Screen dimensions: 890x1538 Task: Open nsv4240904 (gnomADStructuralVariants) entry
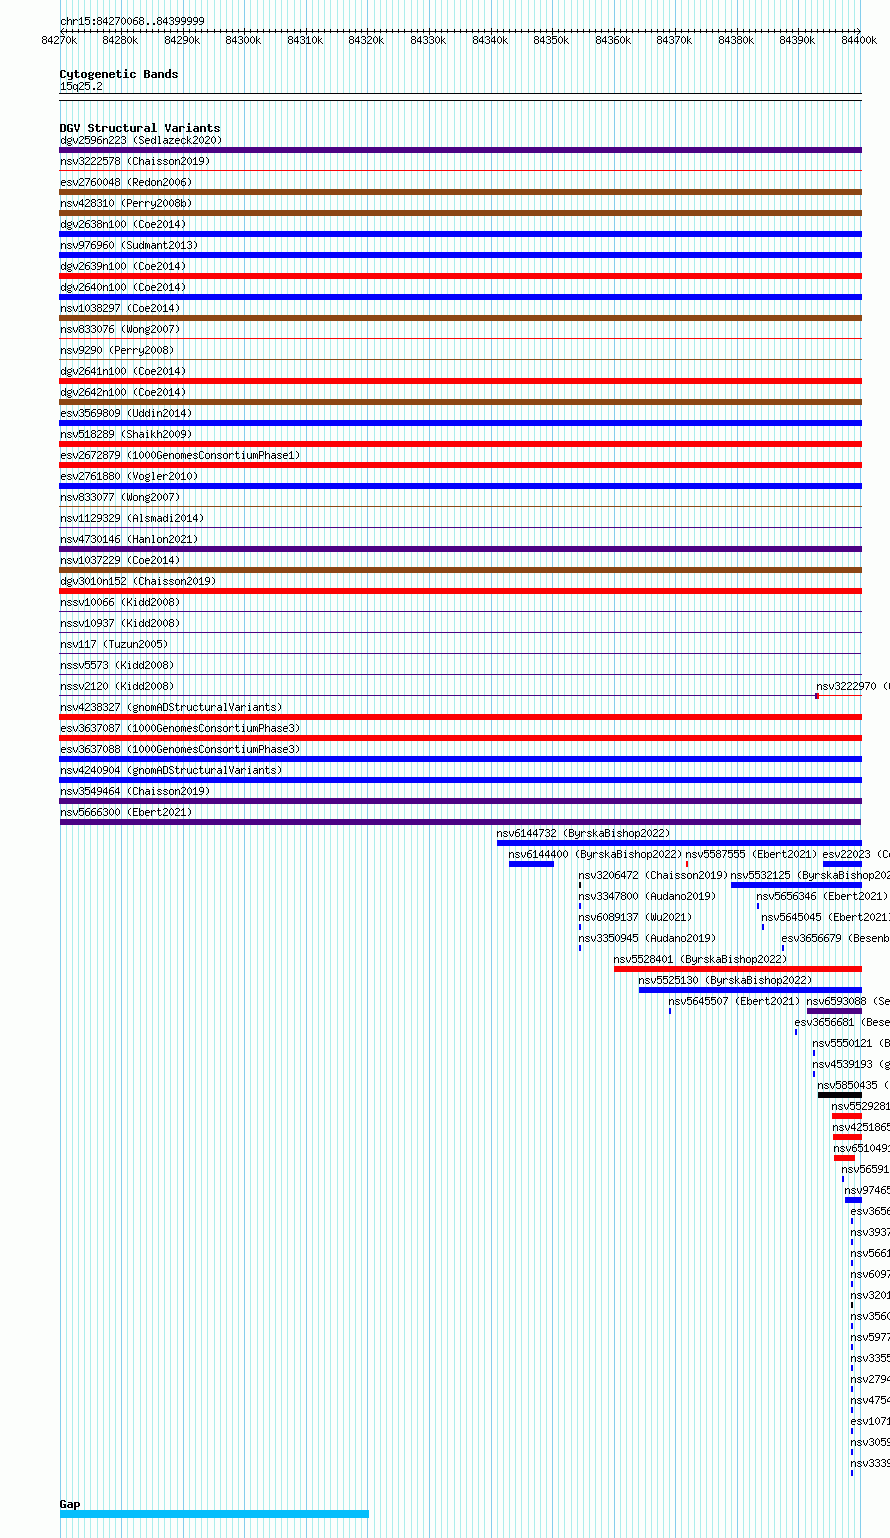[171, 770]
